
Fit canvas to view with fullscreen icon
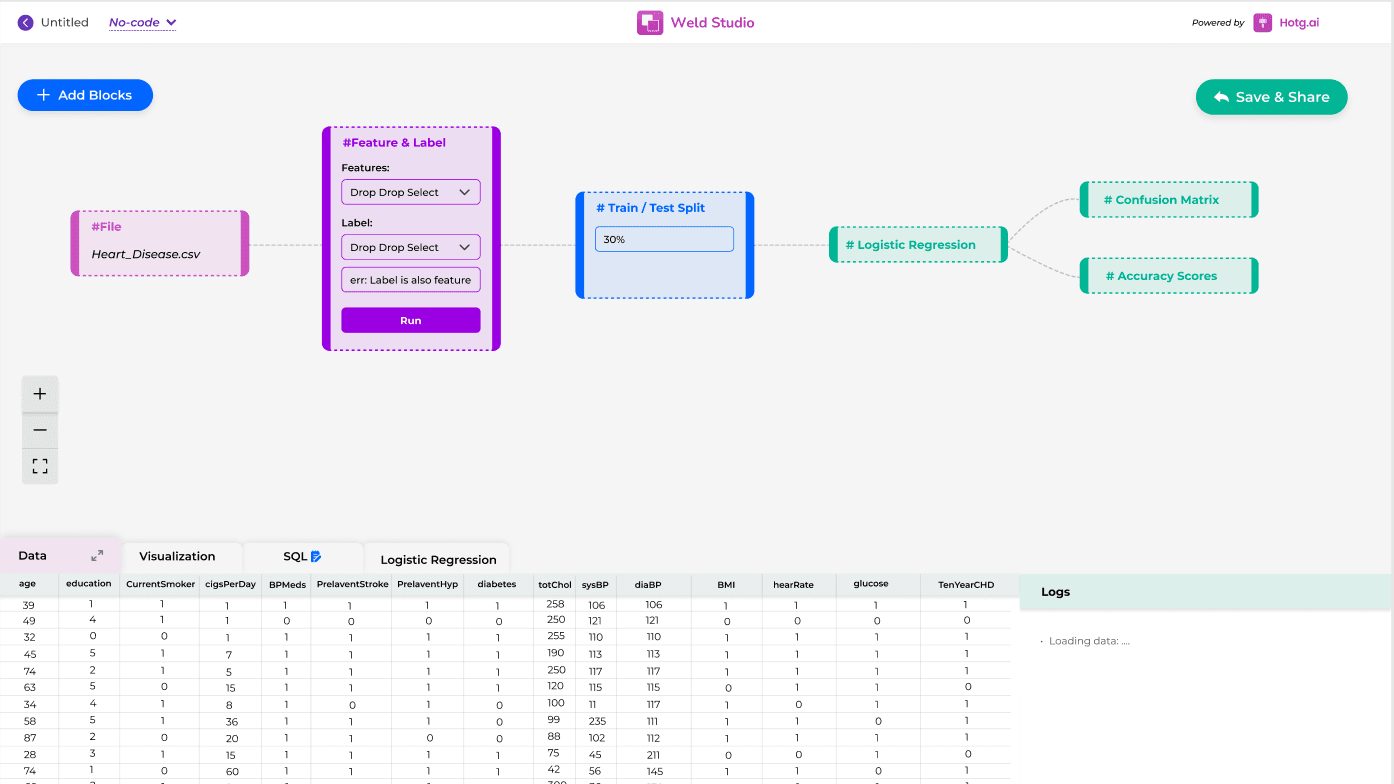40,466
